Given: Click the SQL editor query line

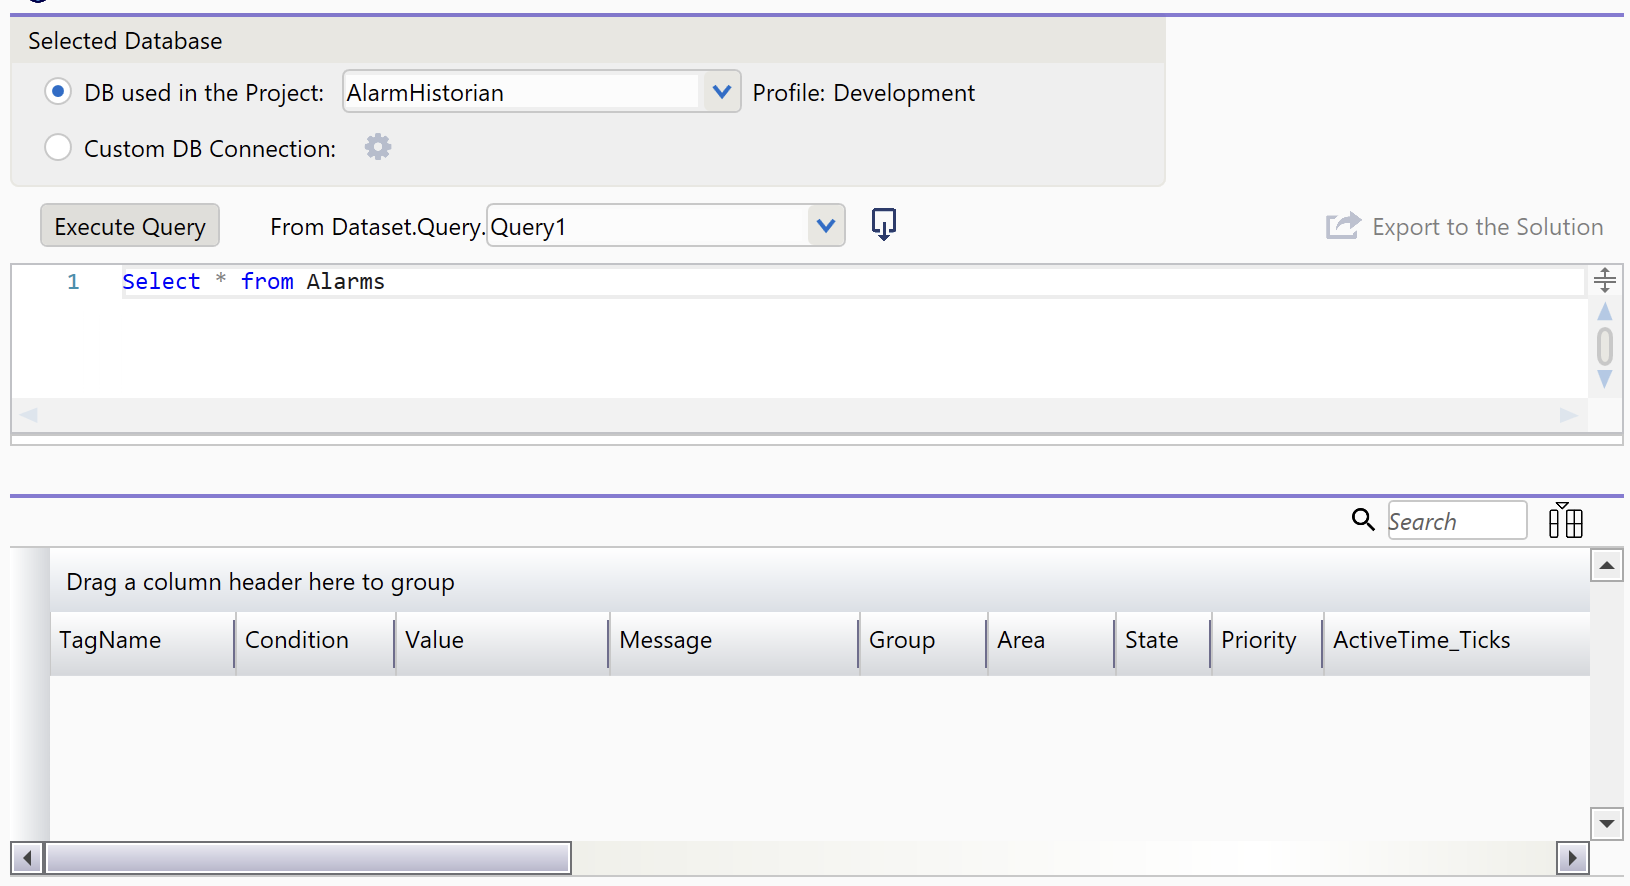Looking at the screenshot, I should 600,282.
